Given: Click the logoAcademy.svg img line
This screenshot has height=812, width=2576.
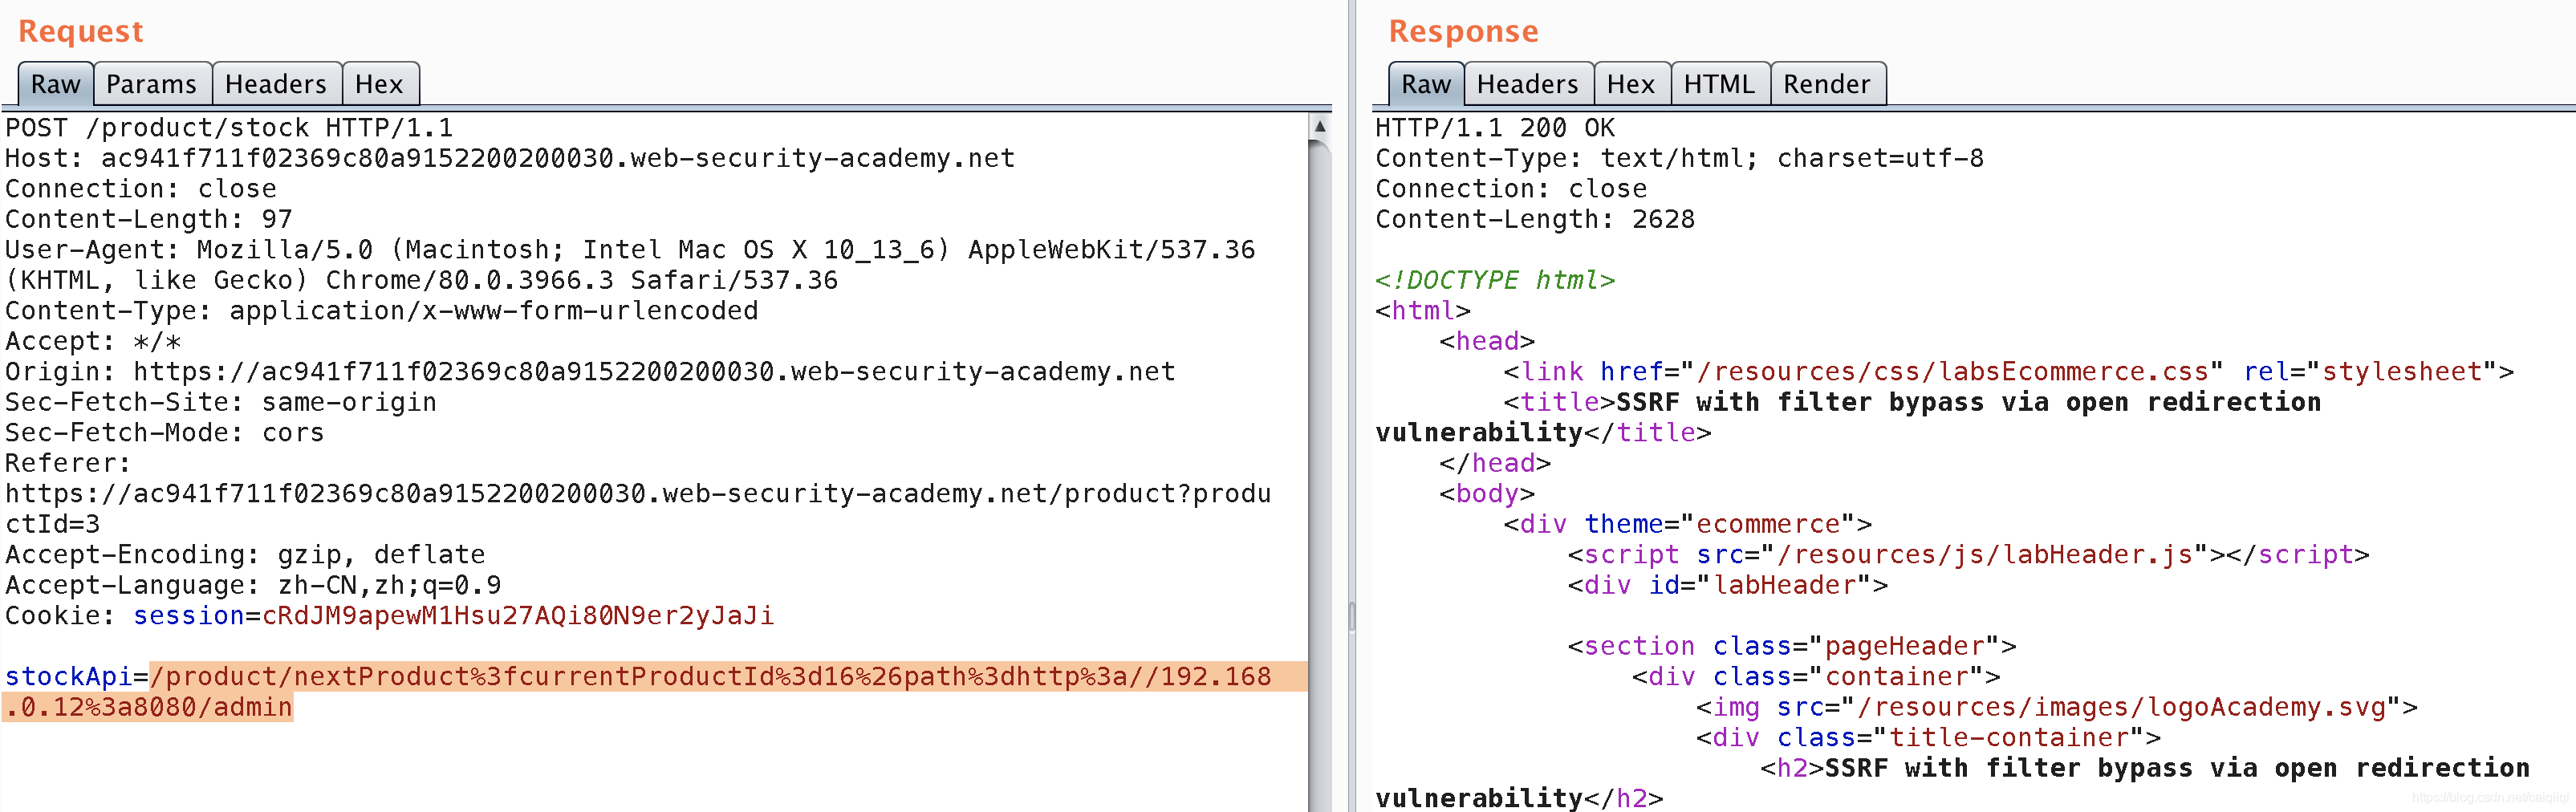Looking at the screenshot, I should coord(2056,707).
